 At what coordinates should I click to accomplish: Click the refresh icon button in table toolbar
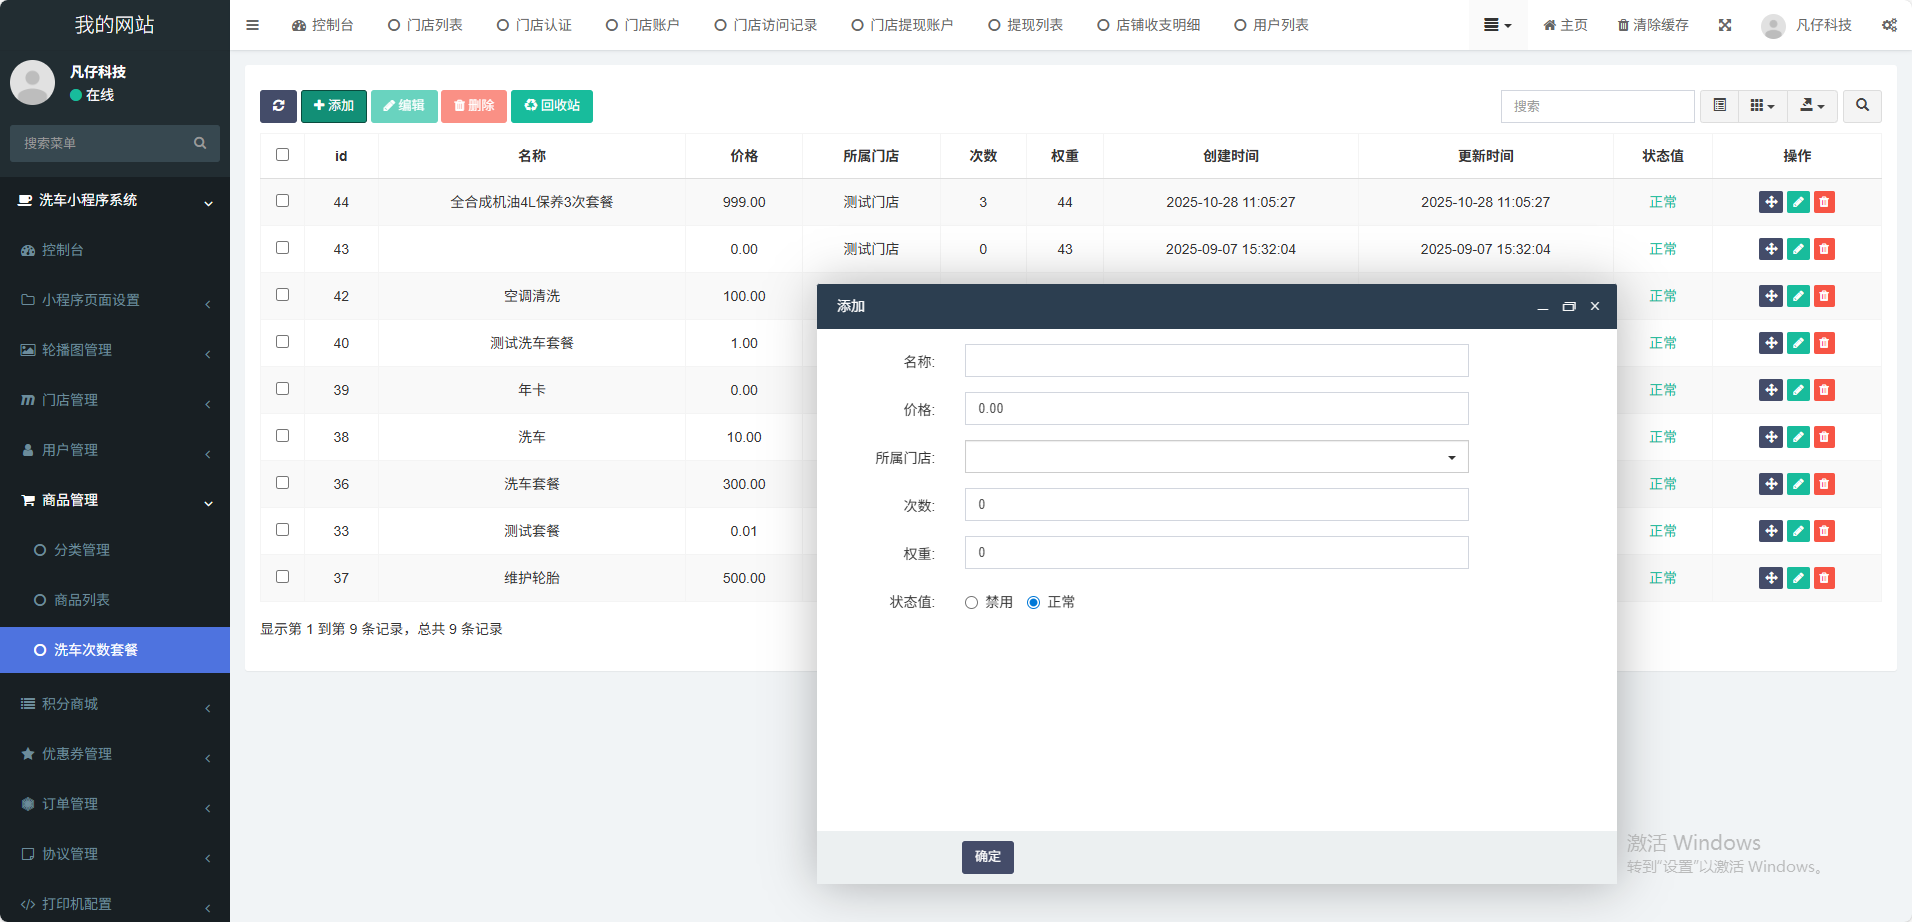[x=278, y=106]
